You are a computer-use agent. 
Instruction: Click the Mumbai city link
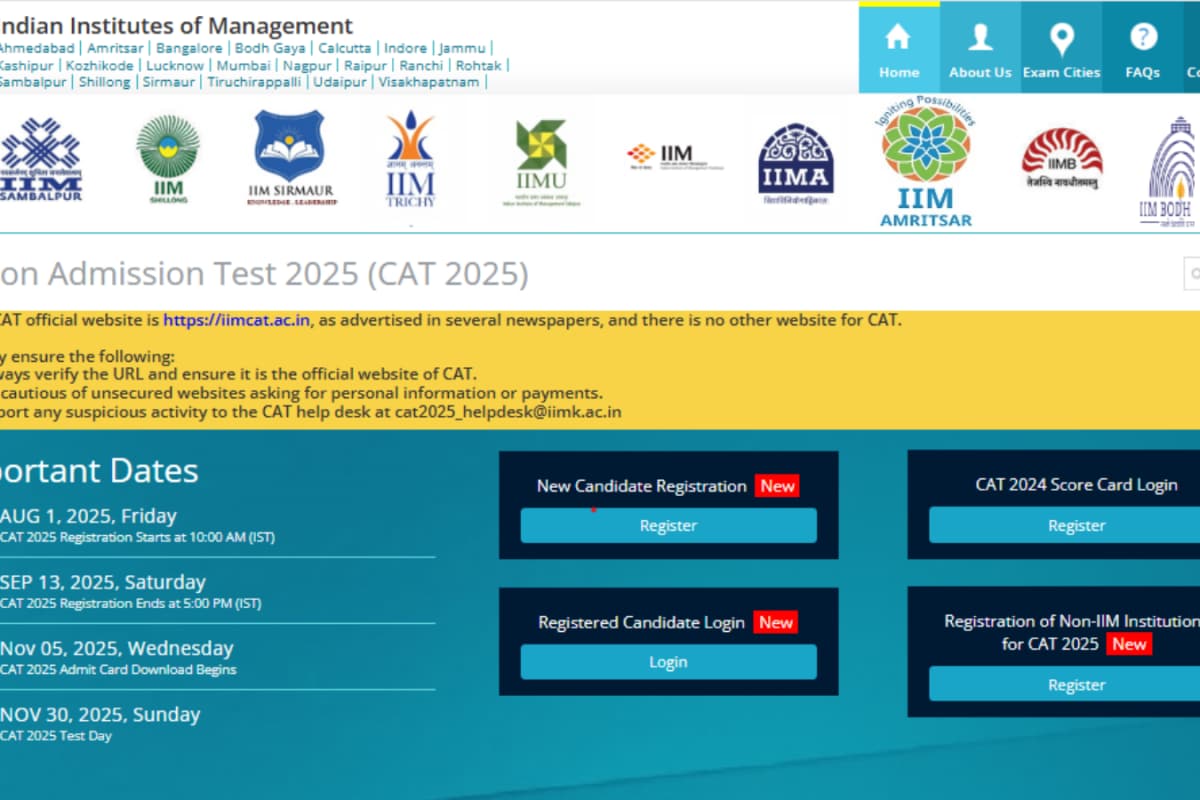(x=243, y=65)
